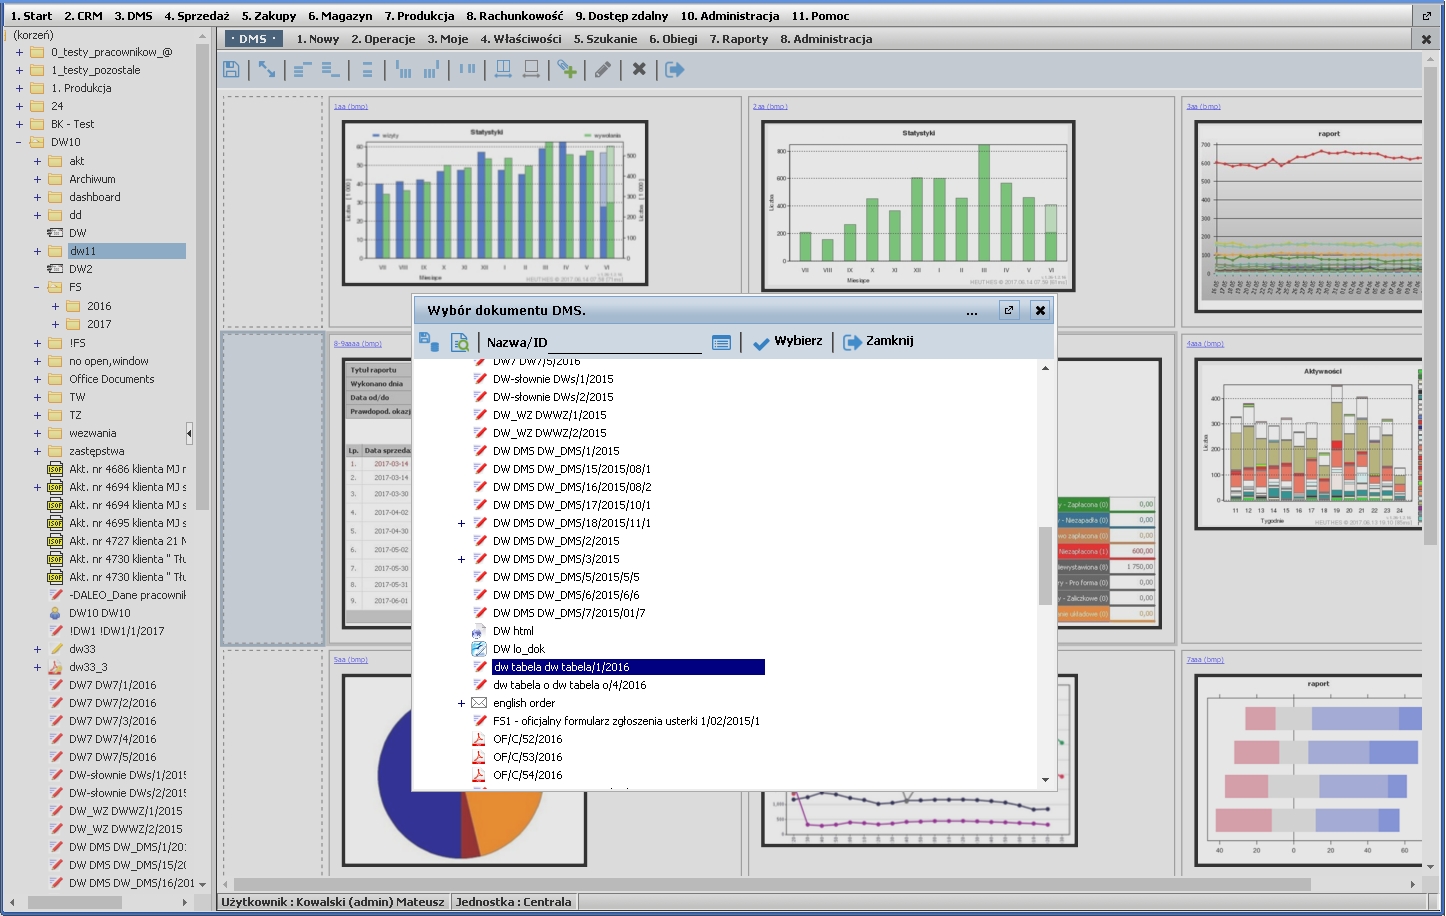Select the dw11 folder in tree
The width and height of the screenshot is (1446, 916).
[127, 251]
